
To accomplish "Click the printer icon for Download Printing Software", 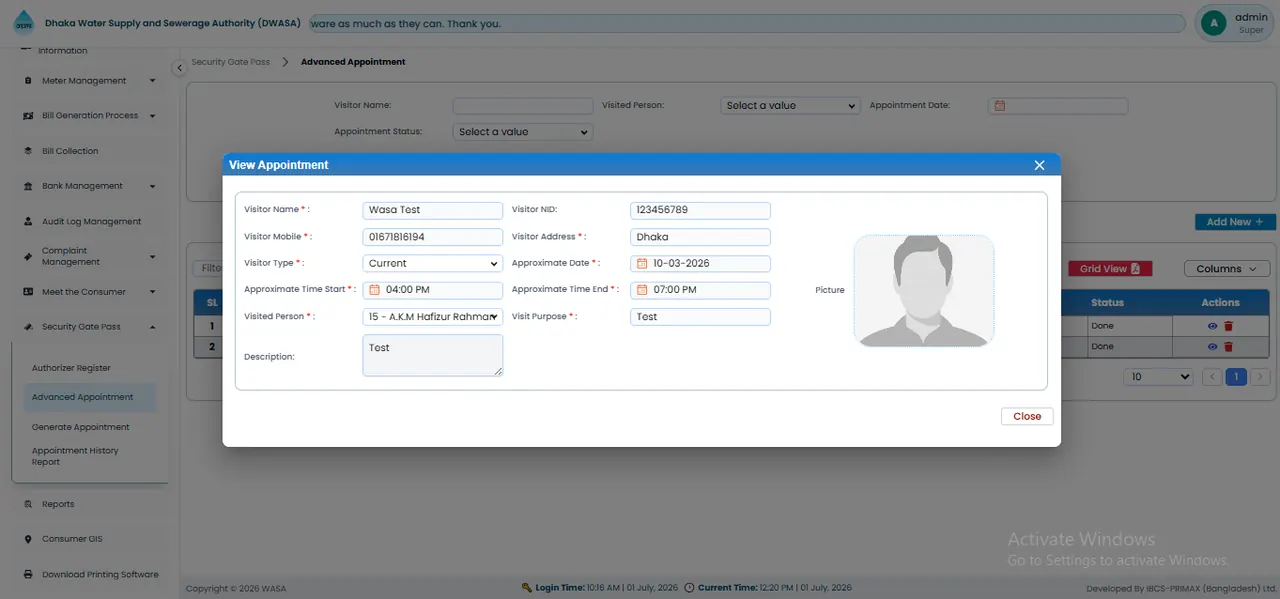I will [28, 575].
